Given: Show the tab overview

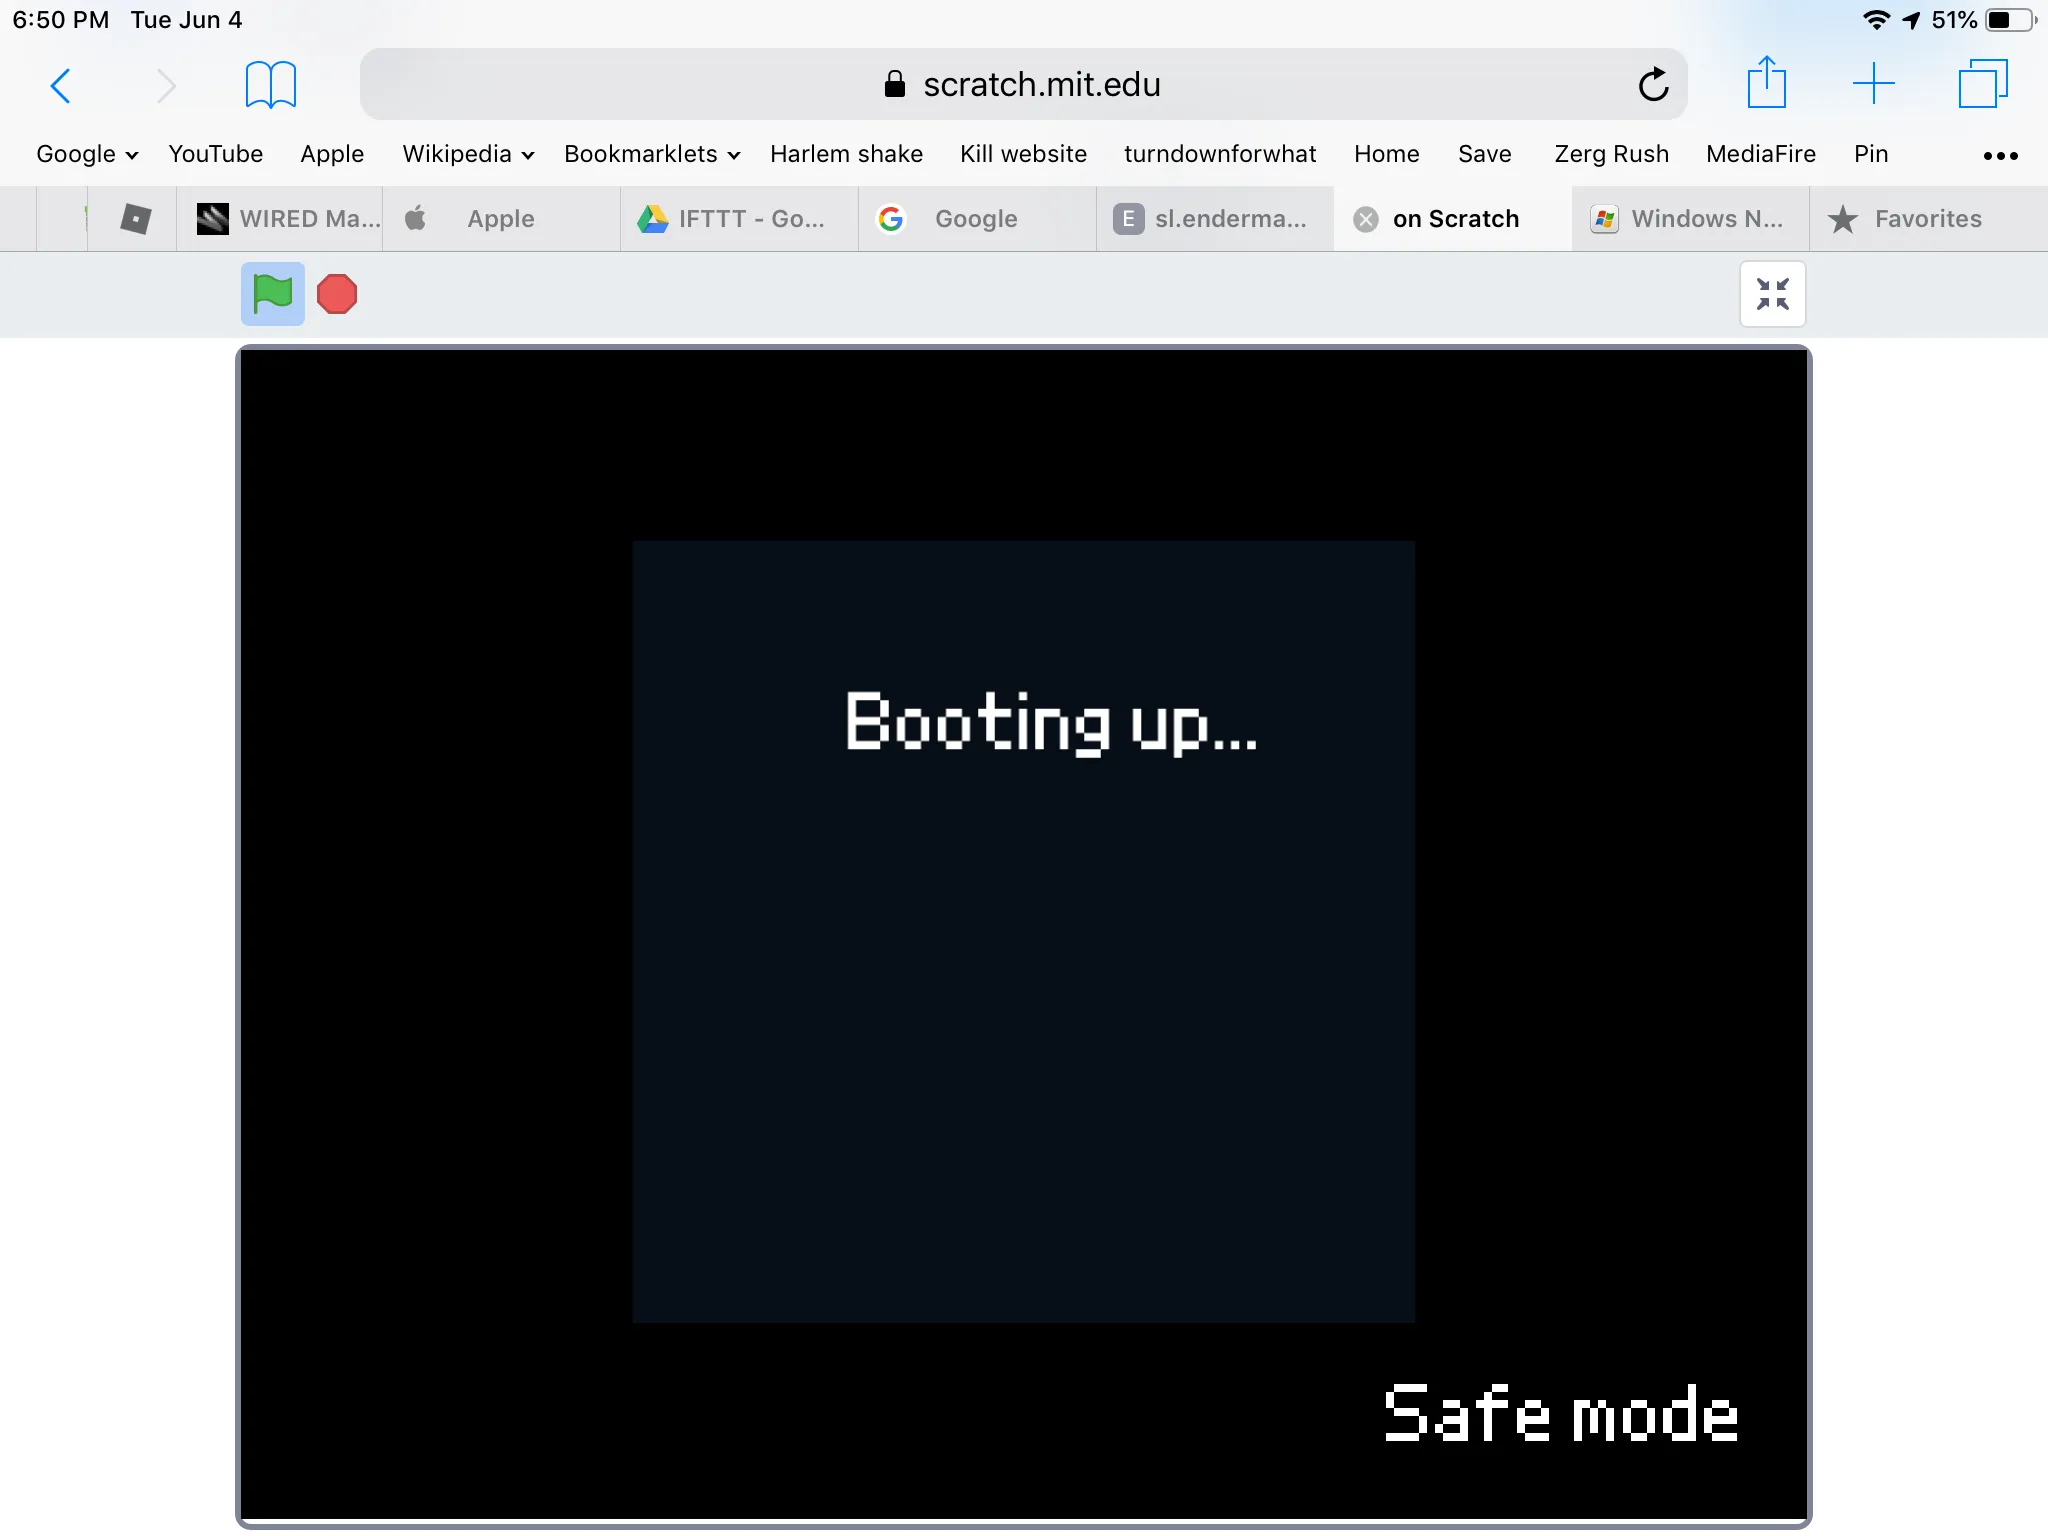Looking at the screenshot, I should 1982,84.
